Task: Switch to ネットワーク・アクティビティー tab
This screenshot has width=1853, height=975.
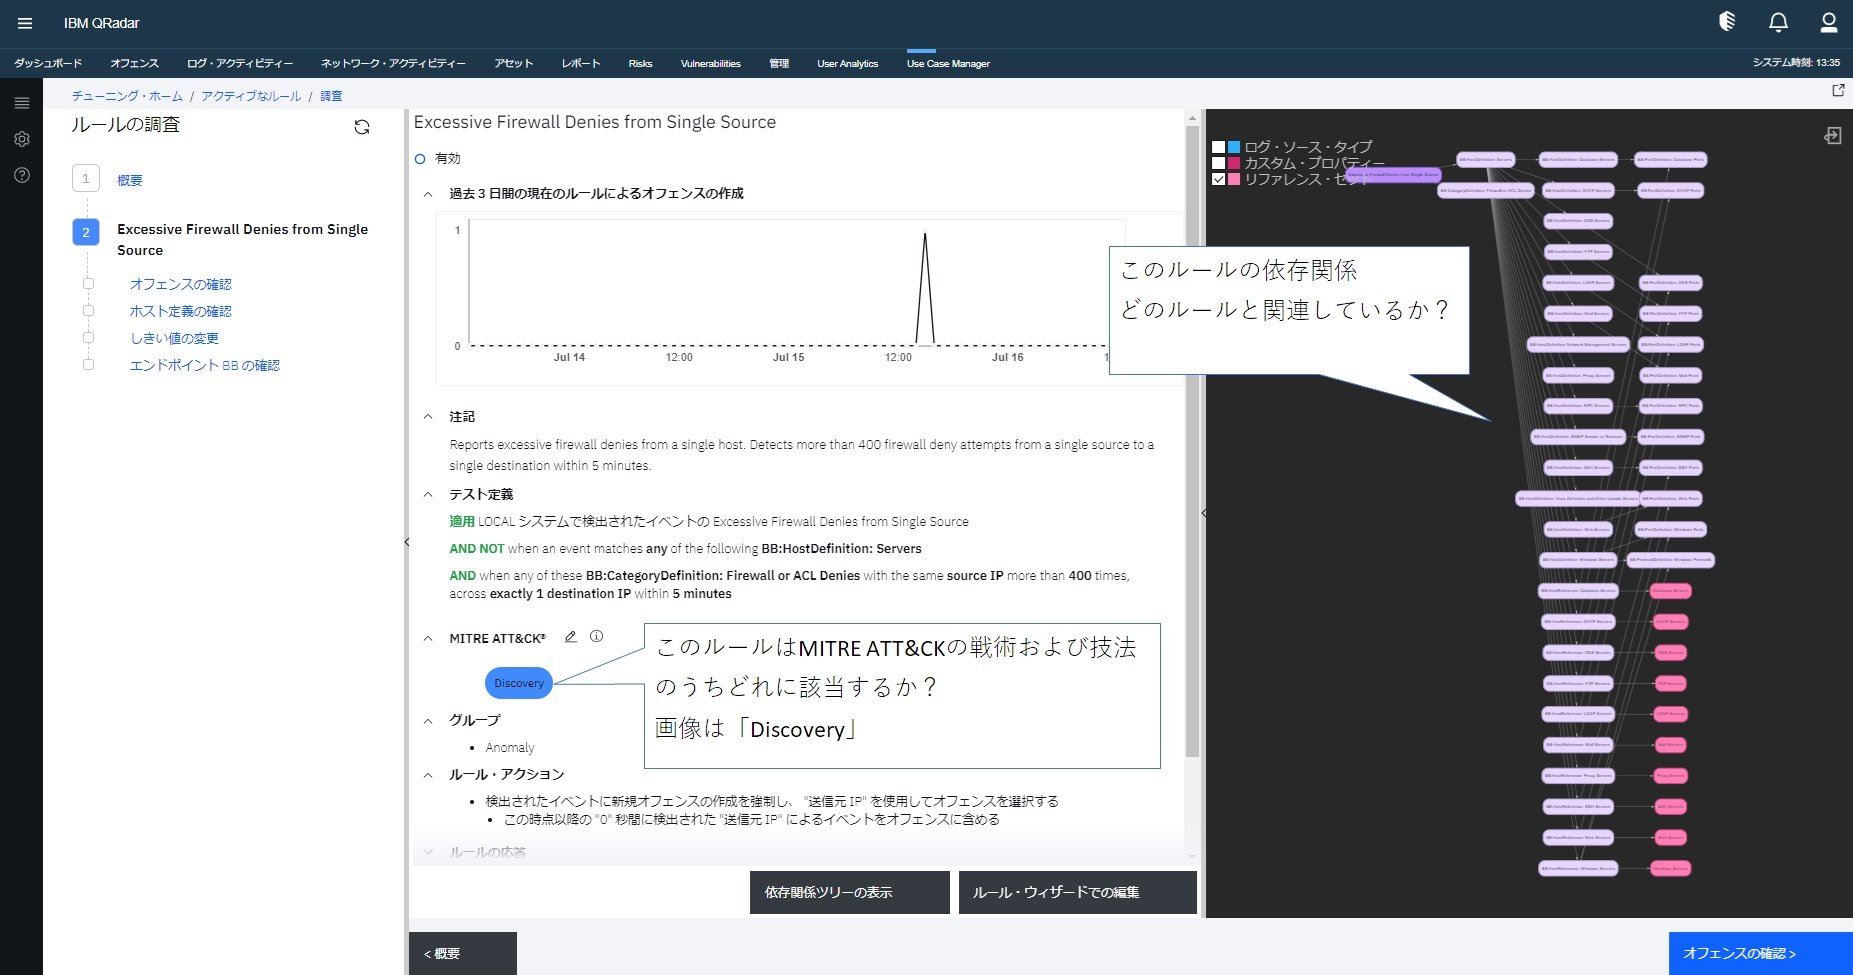Action: pos(393,63)
